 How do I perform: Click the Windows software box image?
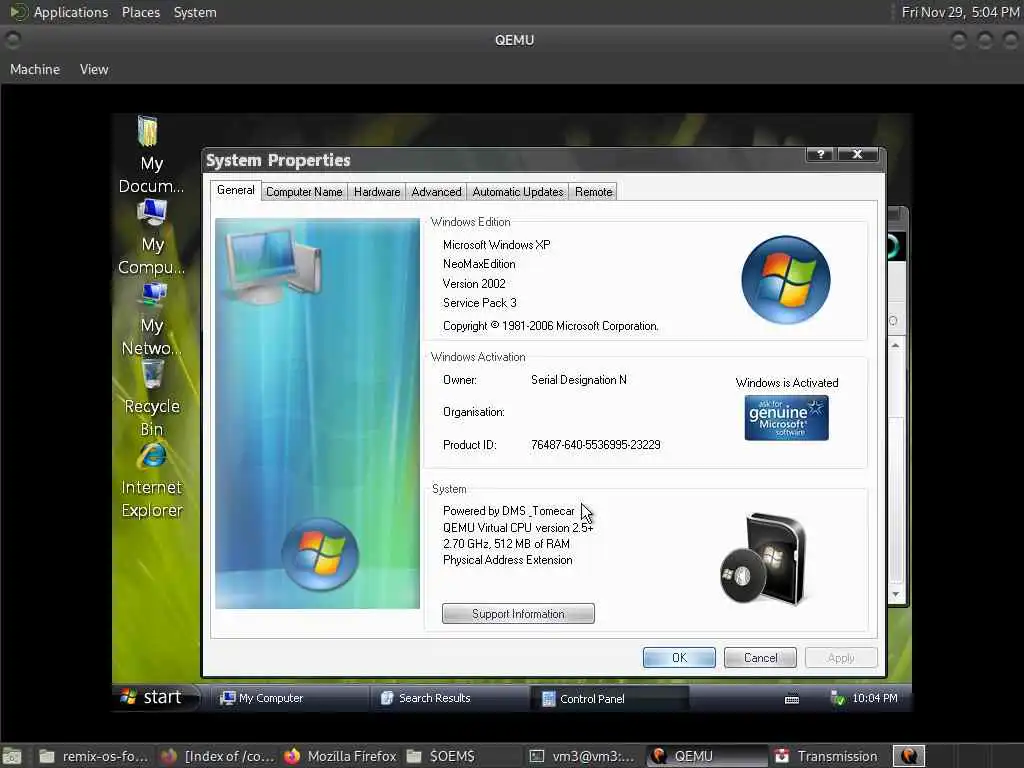763,559
